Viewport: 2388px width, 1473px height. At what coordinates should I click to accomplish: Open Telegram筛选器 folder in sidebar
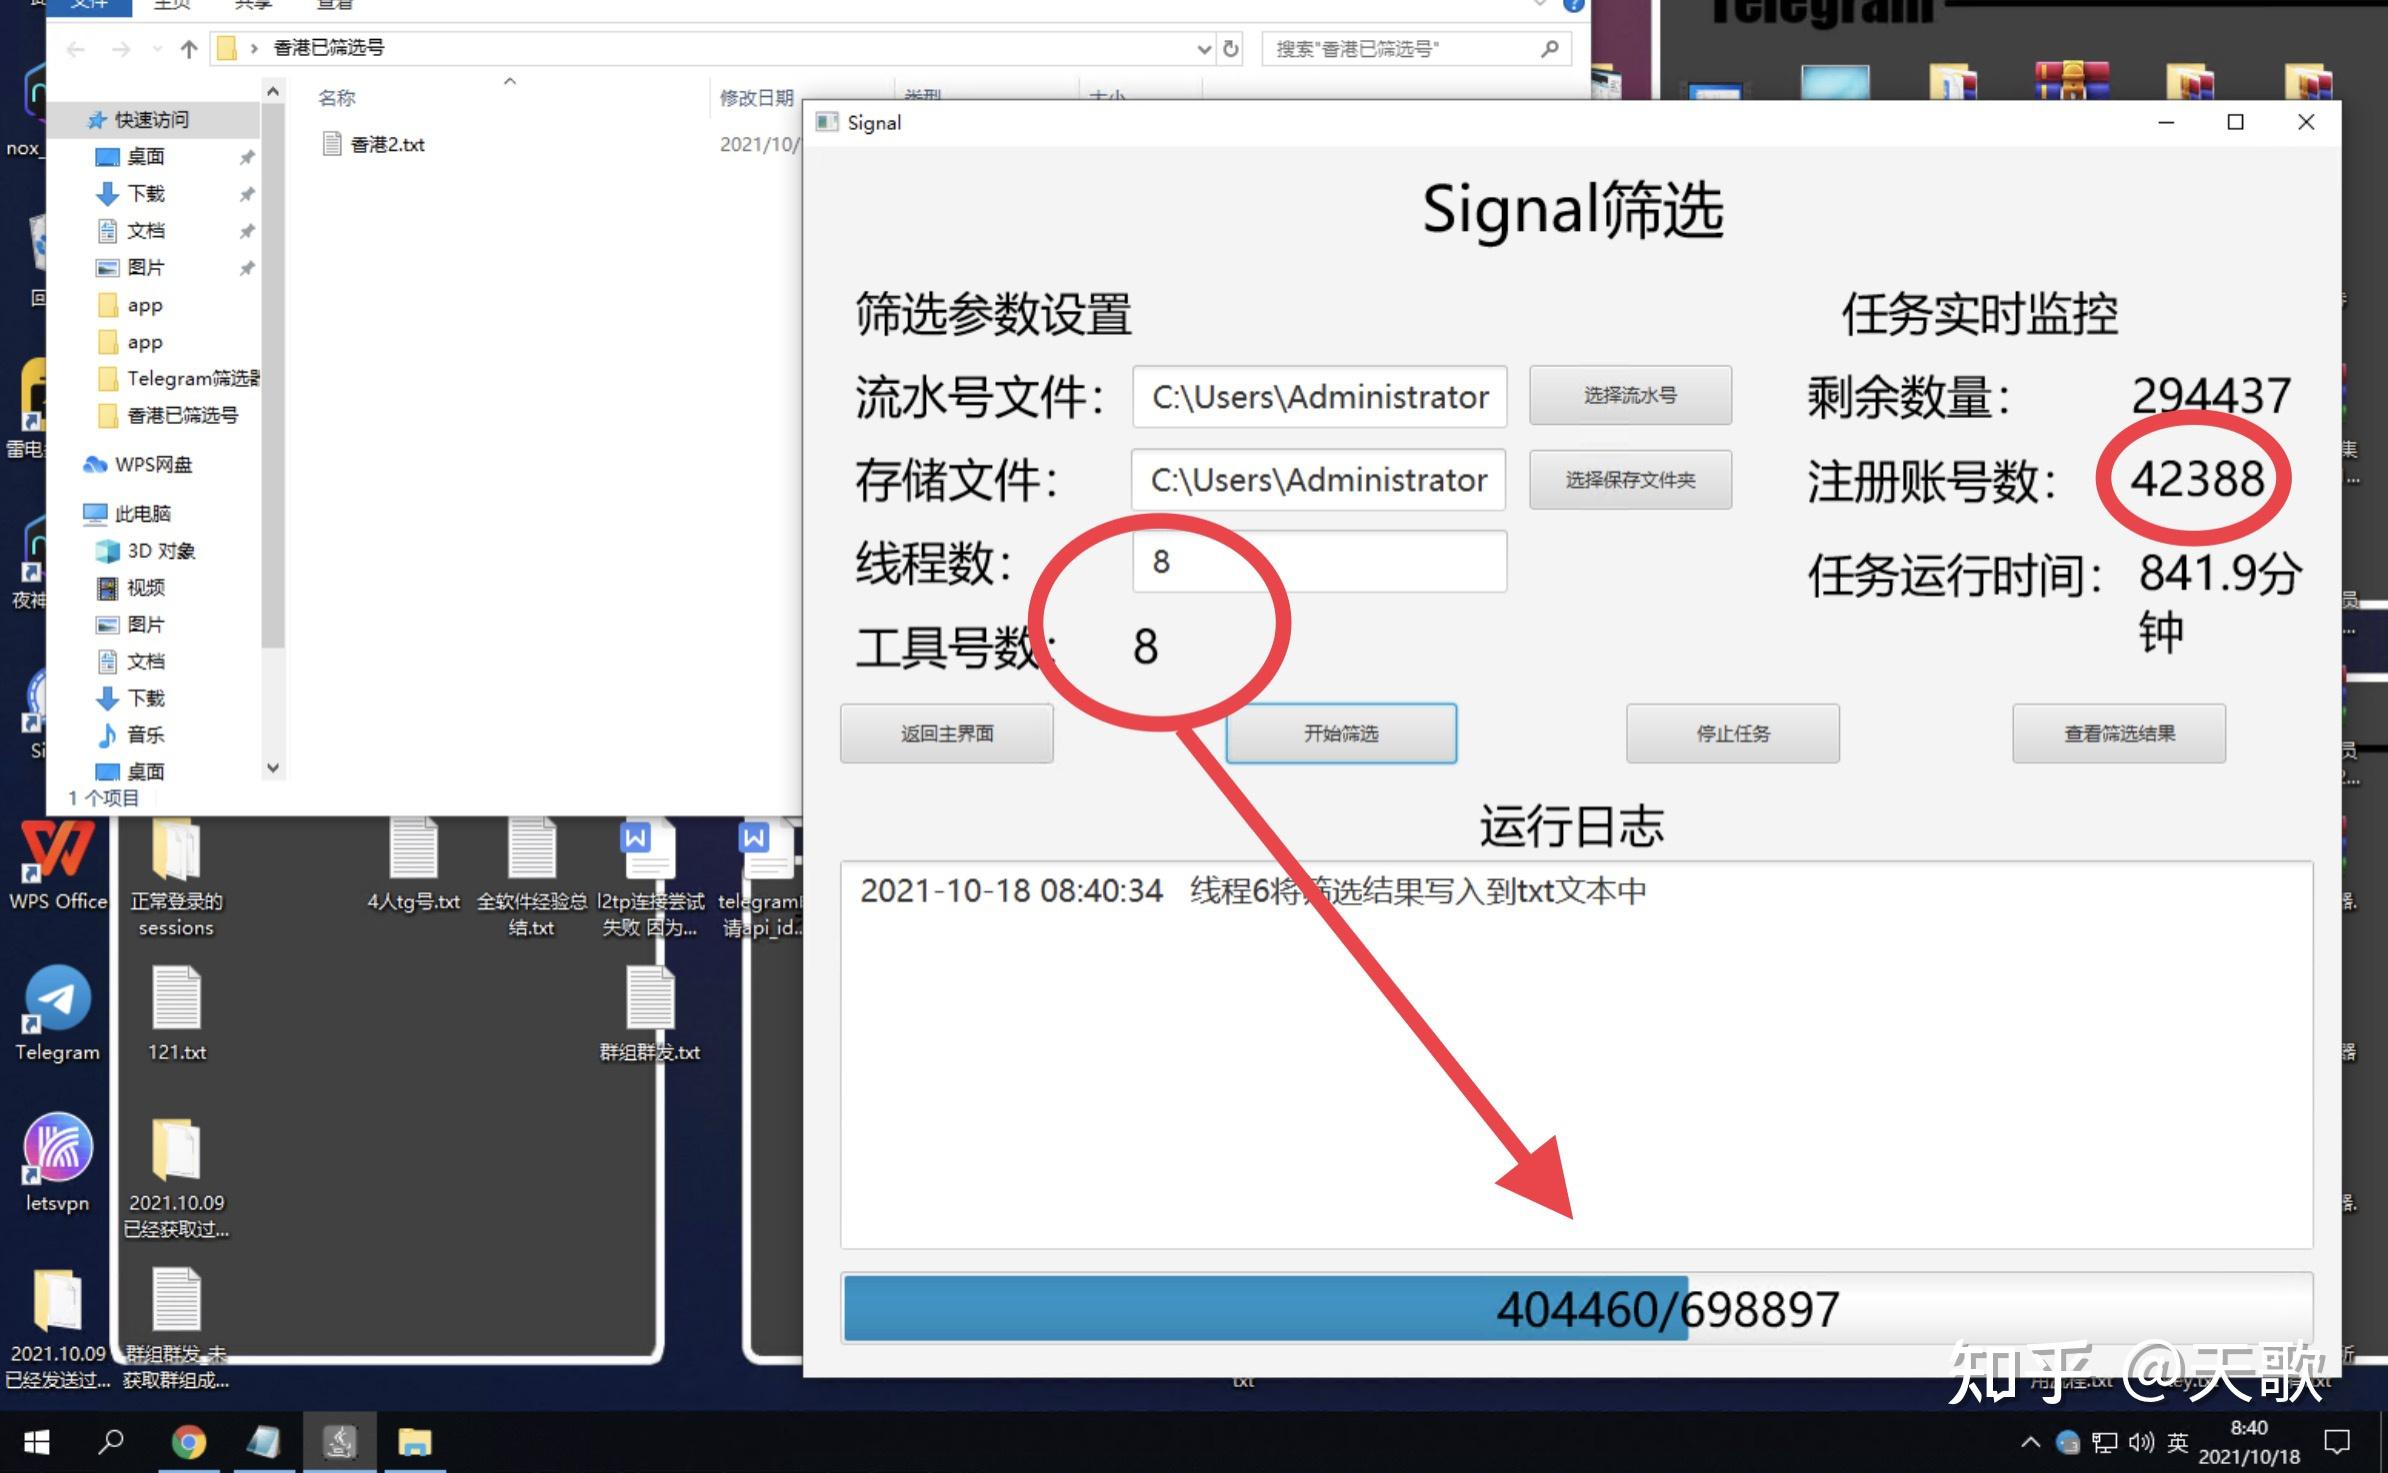(180, 379)
